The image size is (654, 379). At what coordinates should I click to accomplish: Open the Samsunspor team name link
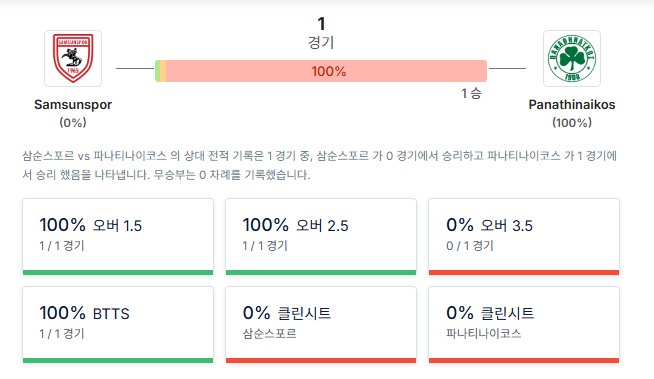point(73,104)
